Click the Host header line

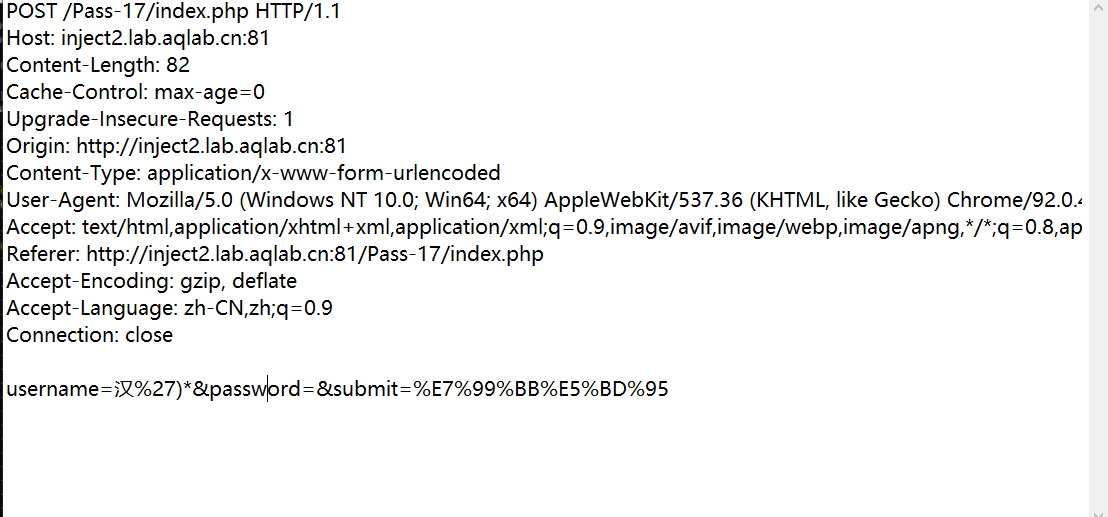[x=137, y=39]
